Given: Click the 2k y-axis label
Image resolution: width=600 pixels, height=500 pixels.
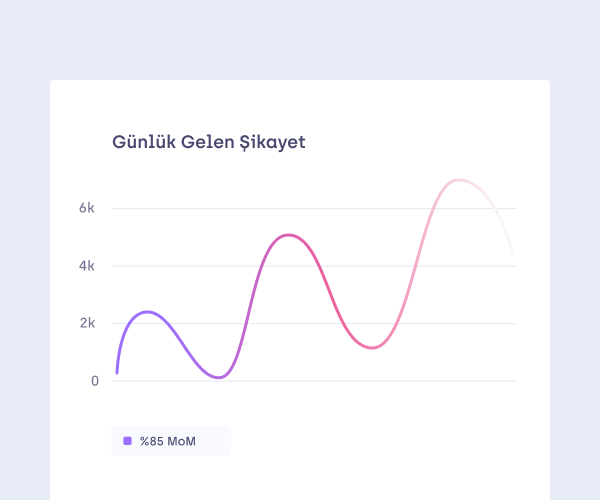Looking at the screenshot, I should tap(88, 323).
